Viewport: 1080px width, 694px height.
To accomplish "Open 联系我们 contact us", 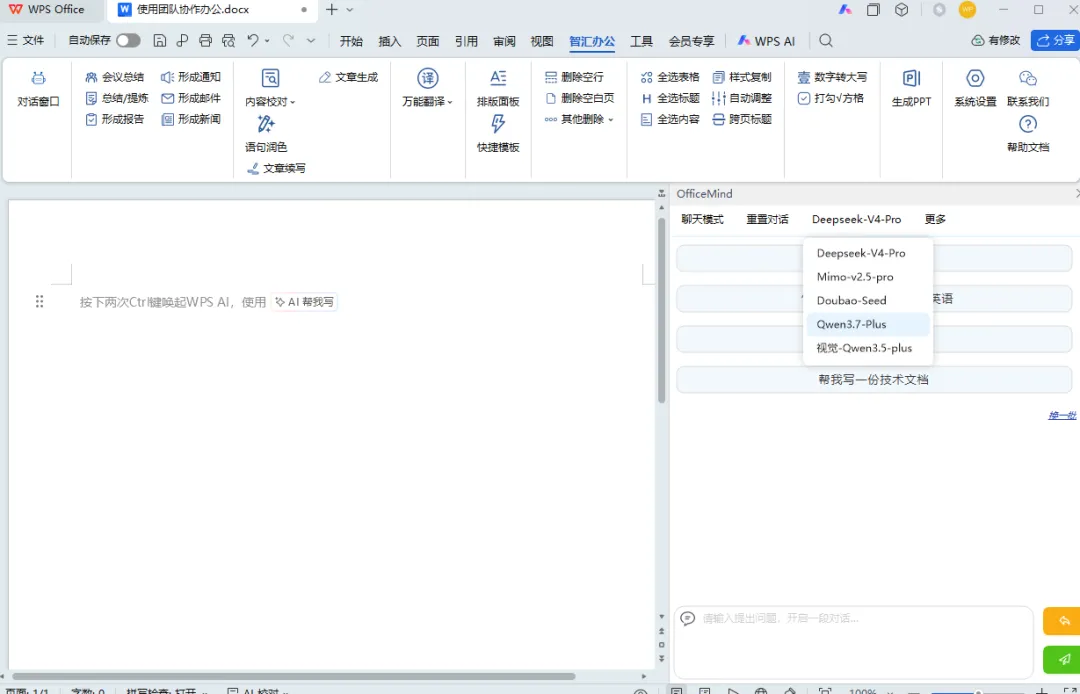I will (x=1028, y=89).
